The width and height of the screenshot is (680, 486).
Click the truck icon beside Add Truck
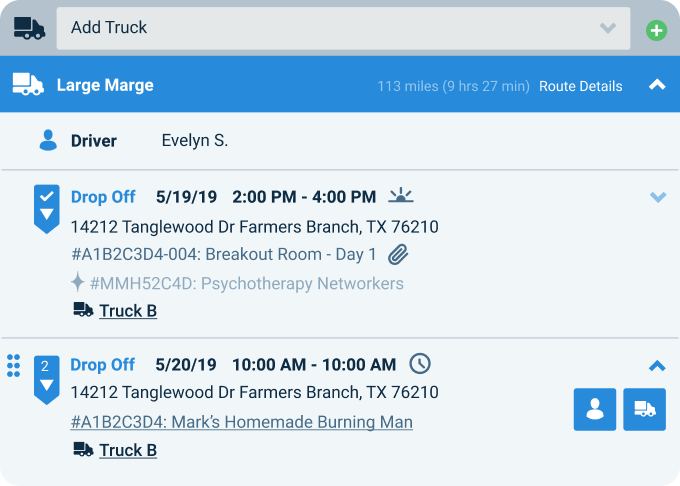[29, 28]
